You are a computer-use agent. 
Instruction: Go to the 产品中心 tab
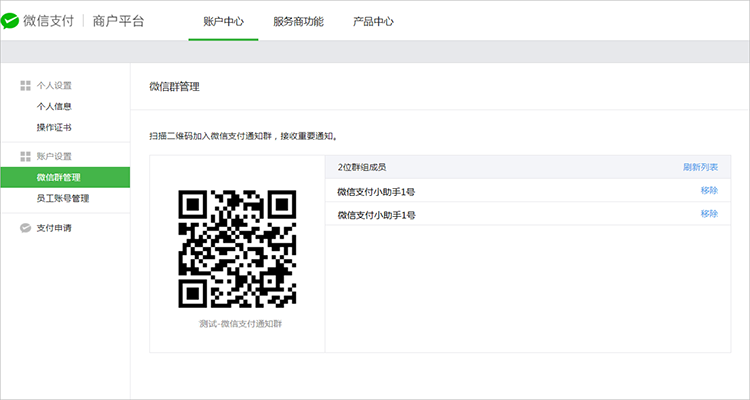[x=373, y=22]
